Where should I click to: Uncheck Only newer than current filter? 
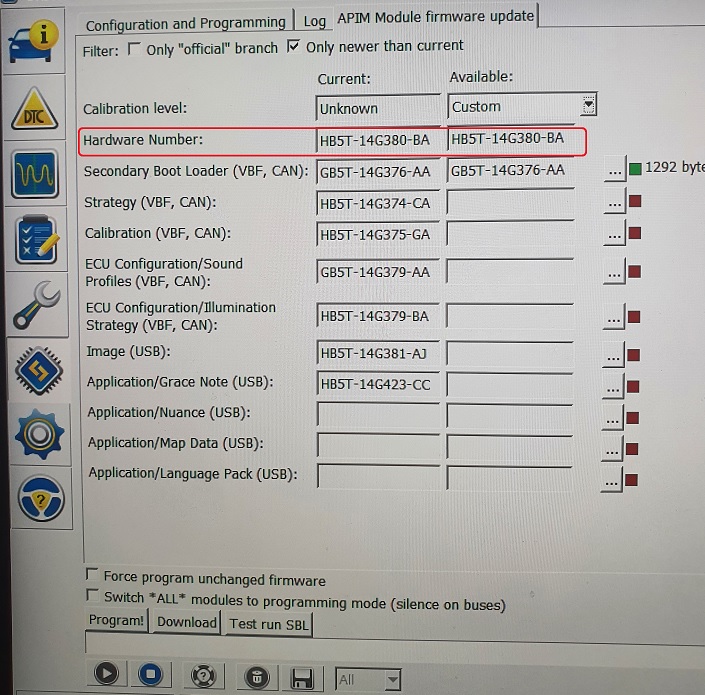click(x=293, y=46)
